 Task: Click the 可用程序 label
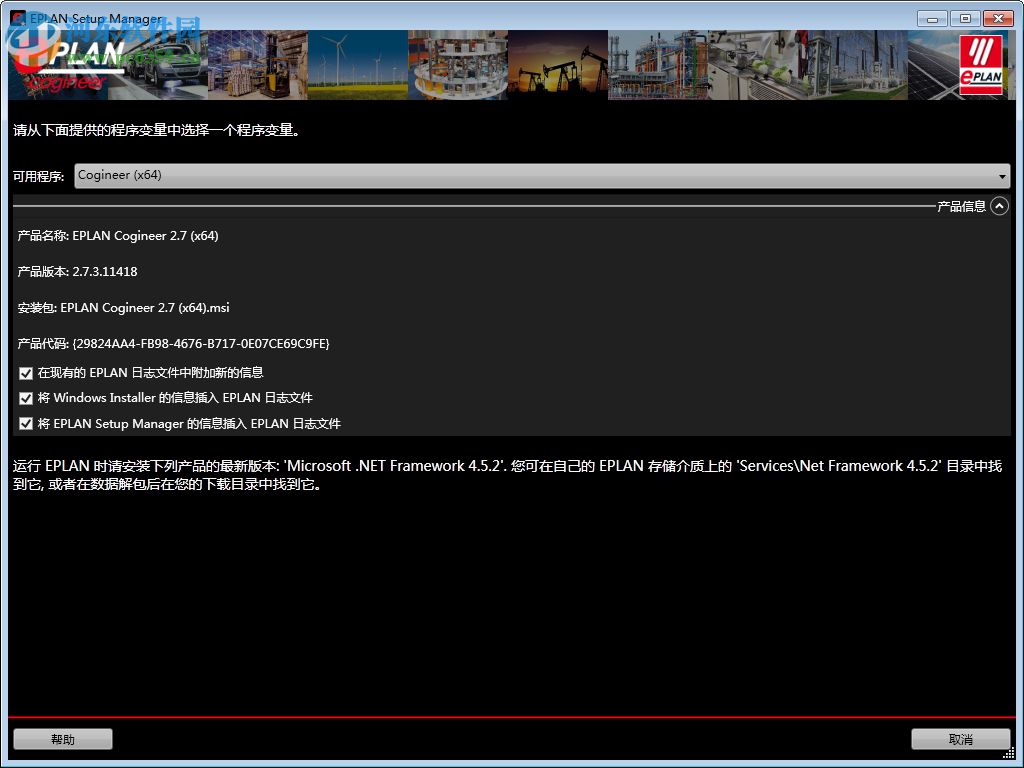pos(39,176)
